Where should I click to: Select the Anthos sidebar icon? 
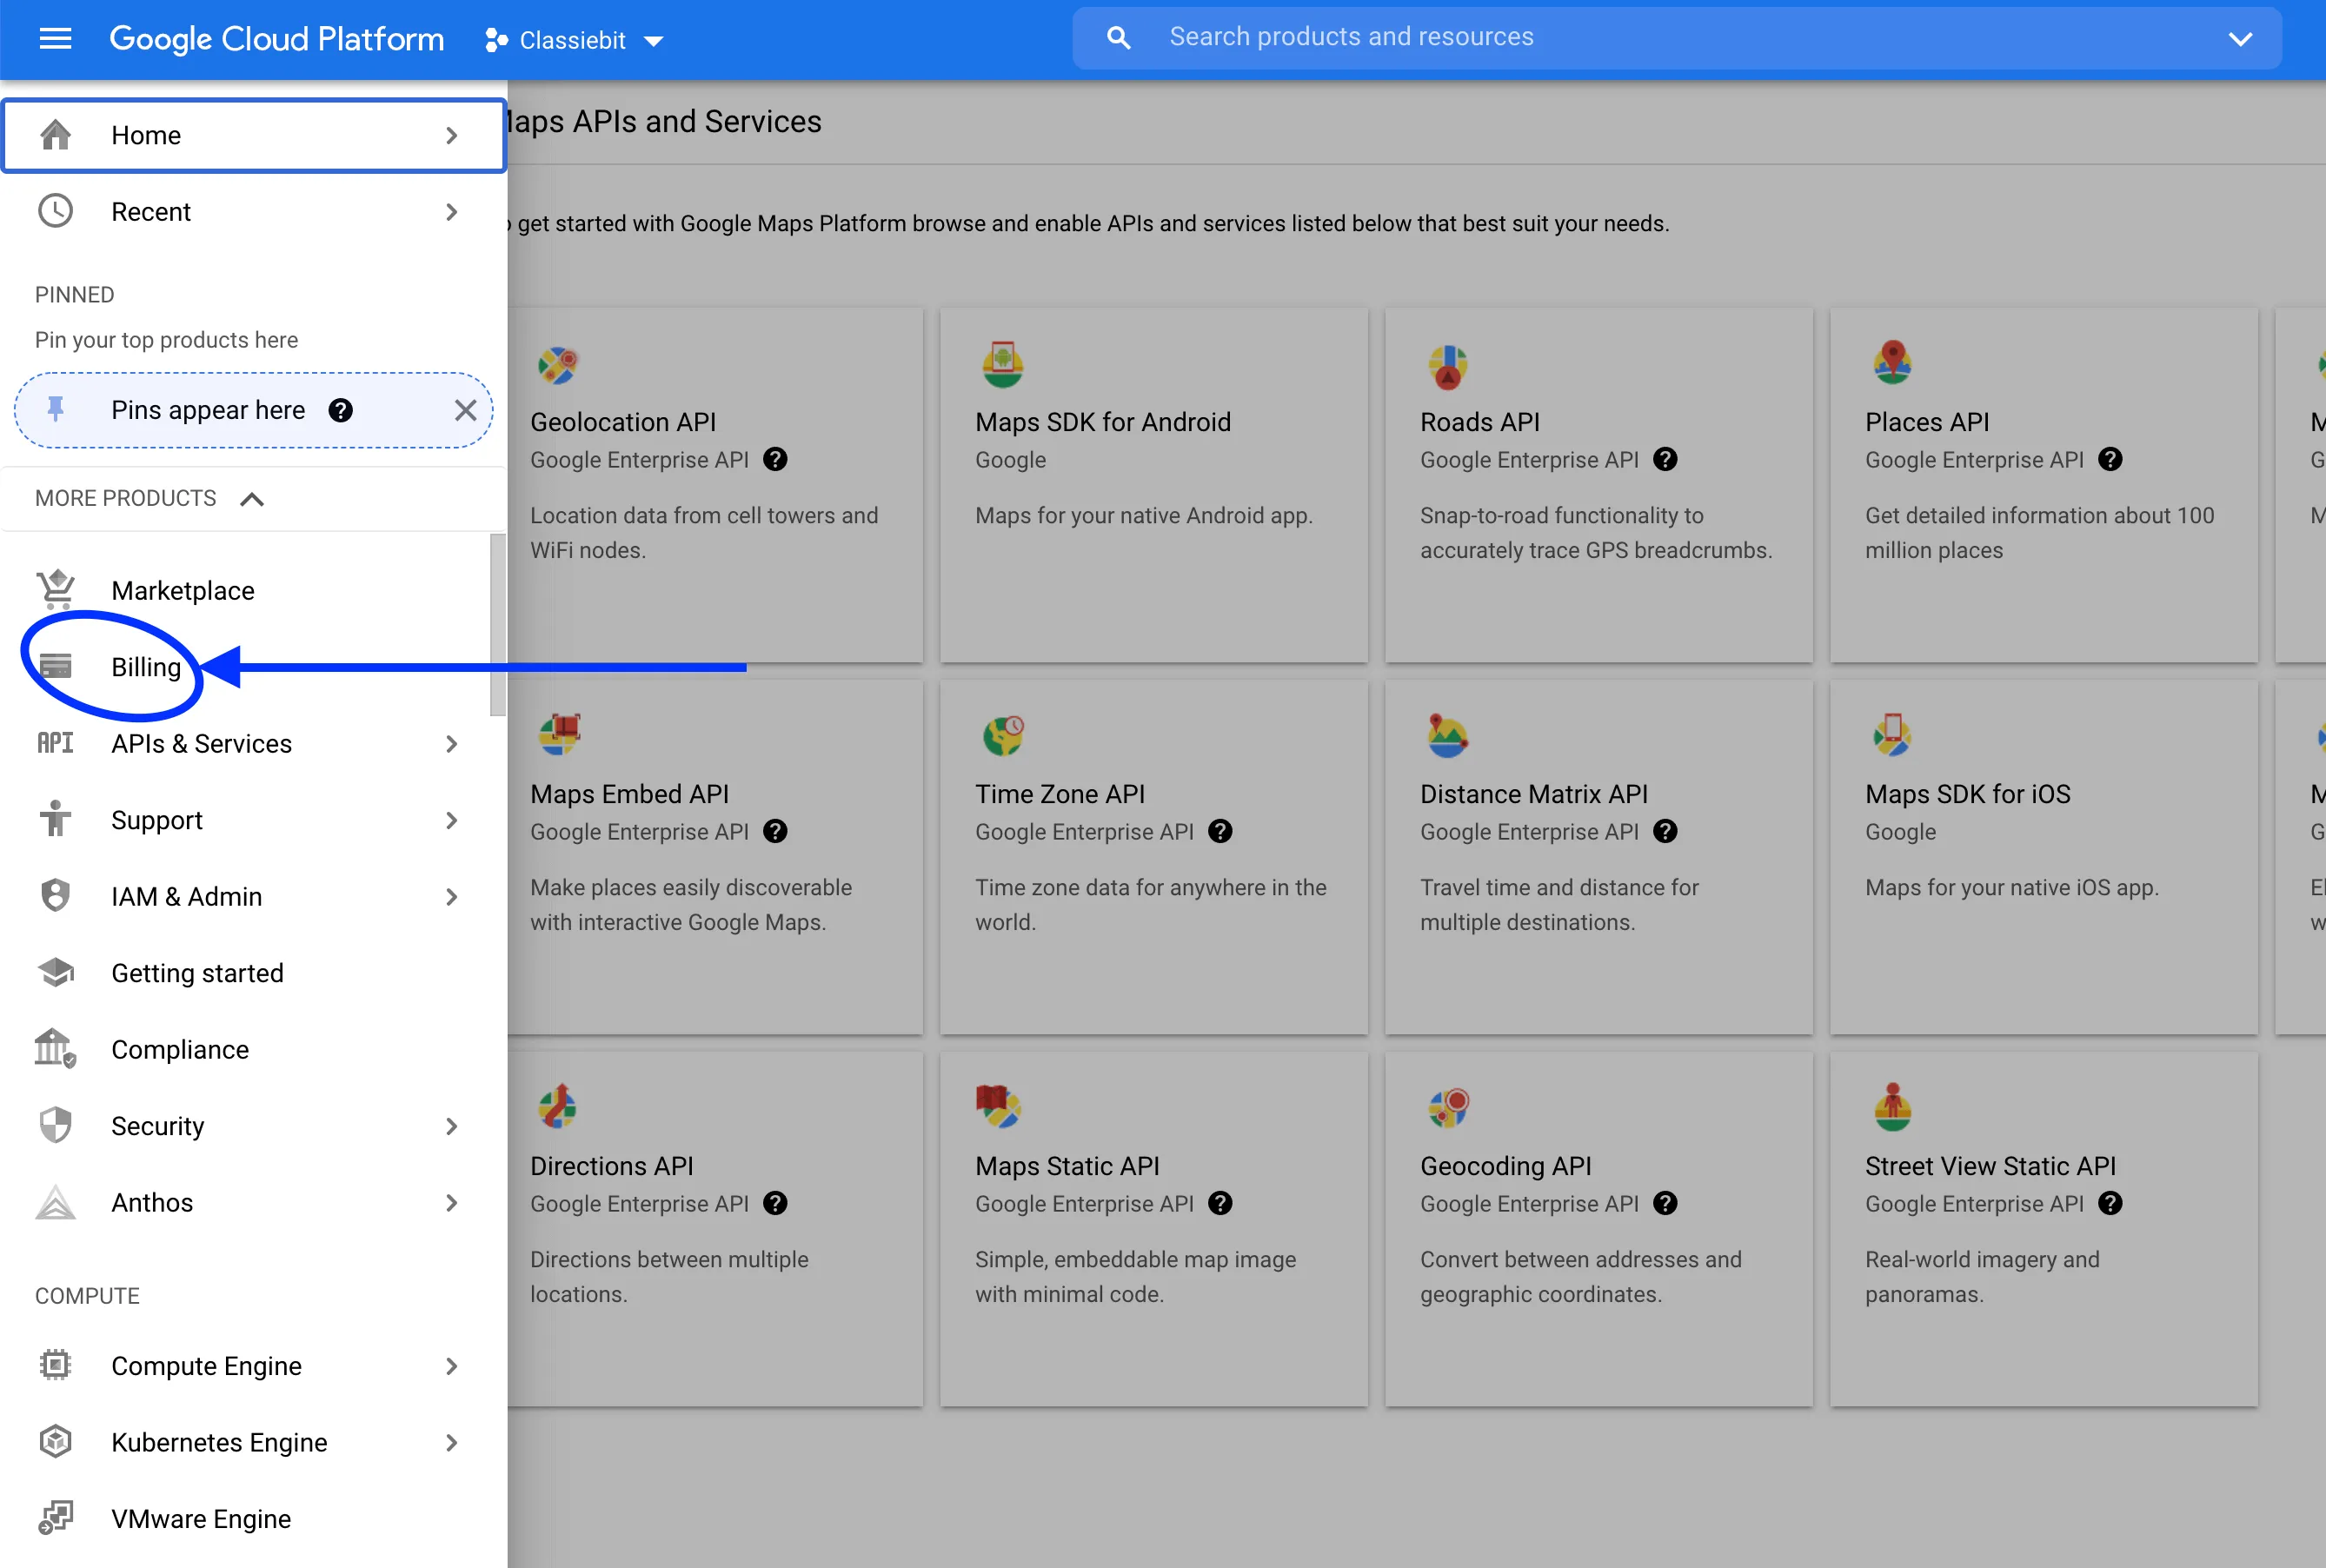tap(55, 1202)
